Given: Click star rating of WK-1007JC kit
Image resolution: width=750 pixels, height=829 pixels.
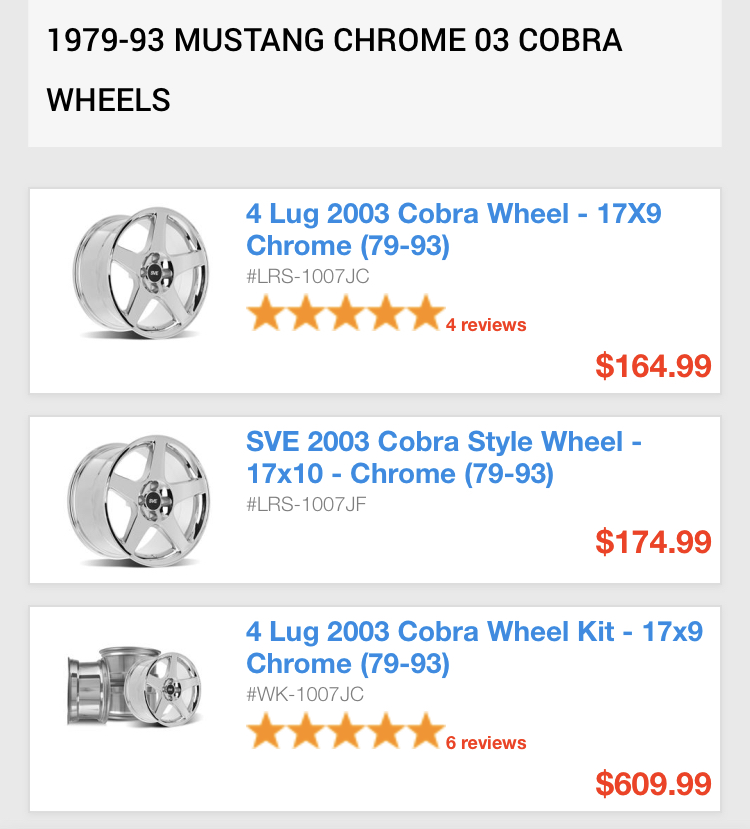Looking at the screenshot, I should pyautogui.click(x=346, y=731).
